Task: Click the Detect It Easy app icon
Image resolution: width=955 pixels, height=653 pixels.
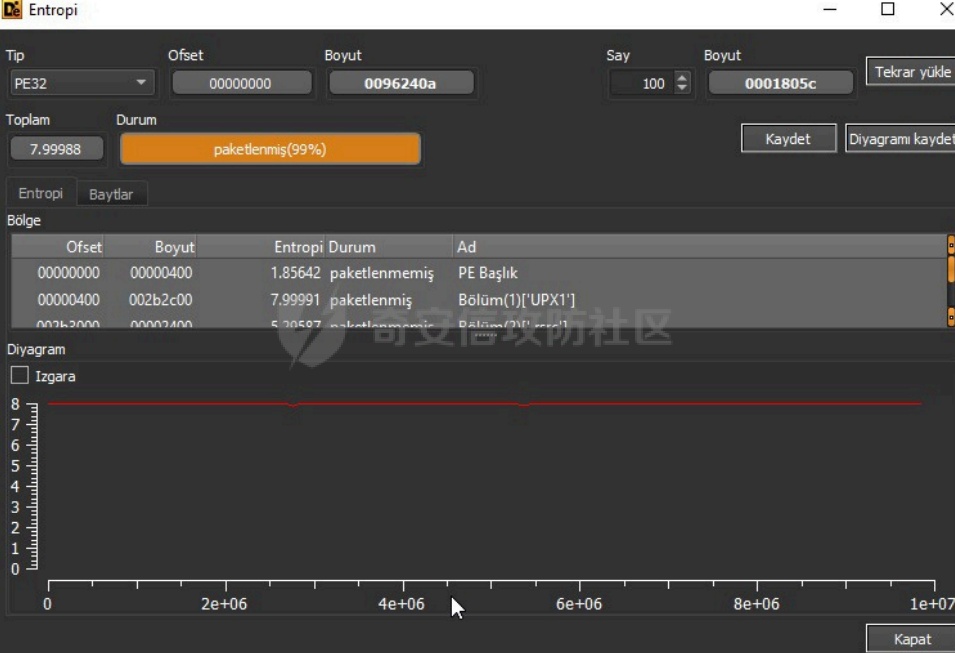Action: pyautogui.click(x=13, y=11)
